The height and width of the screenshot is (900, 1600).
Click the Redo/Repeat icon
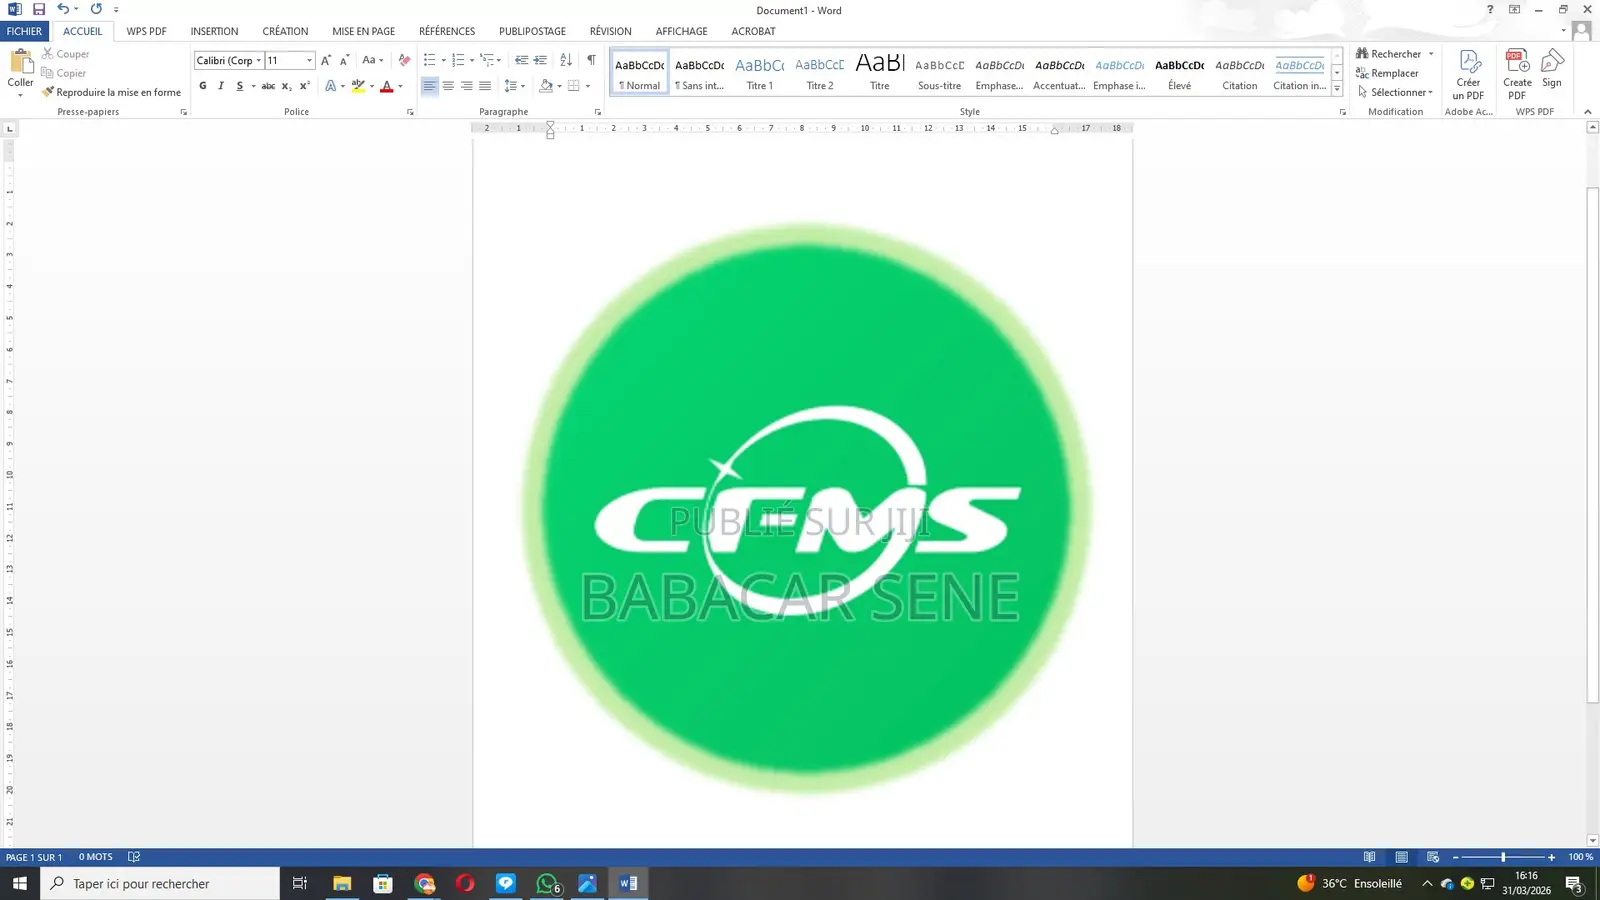pyautogui.click(x=96, y=9)
